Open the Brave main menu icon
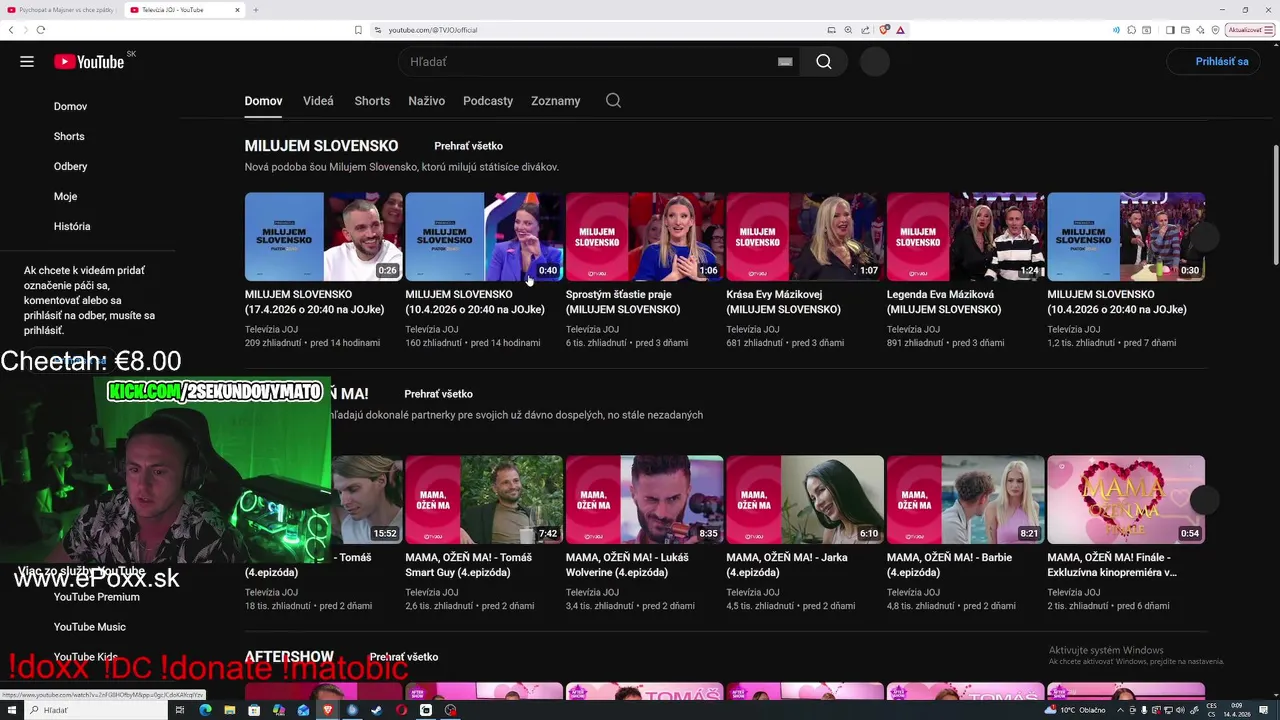1280x720 pixels. tap(1270, 30)
